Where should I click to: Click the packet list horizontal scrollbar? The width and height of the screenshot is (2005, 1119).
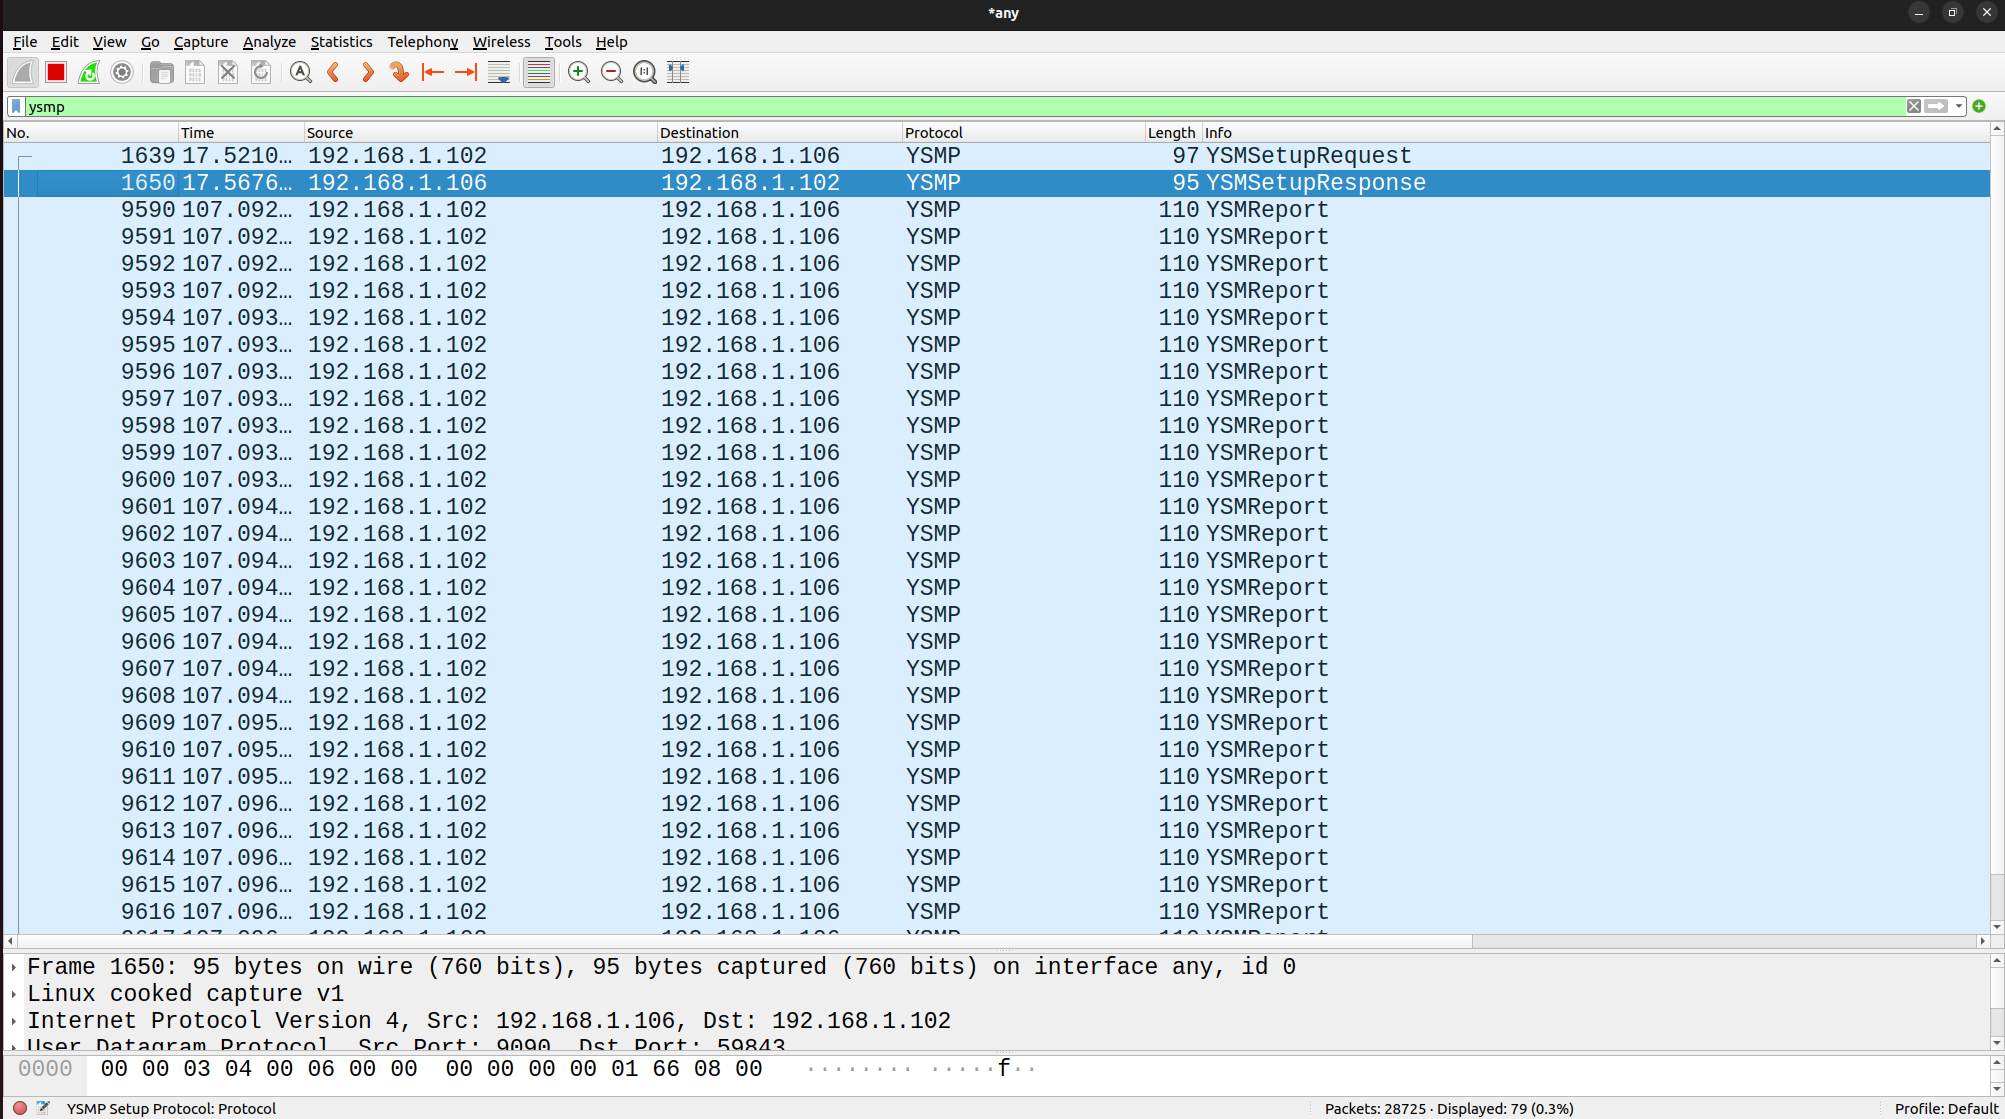point(996,941)
